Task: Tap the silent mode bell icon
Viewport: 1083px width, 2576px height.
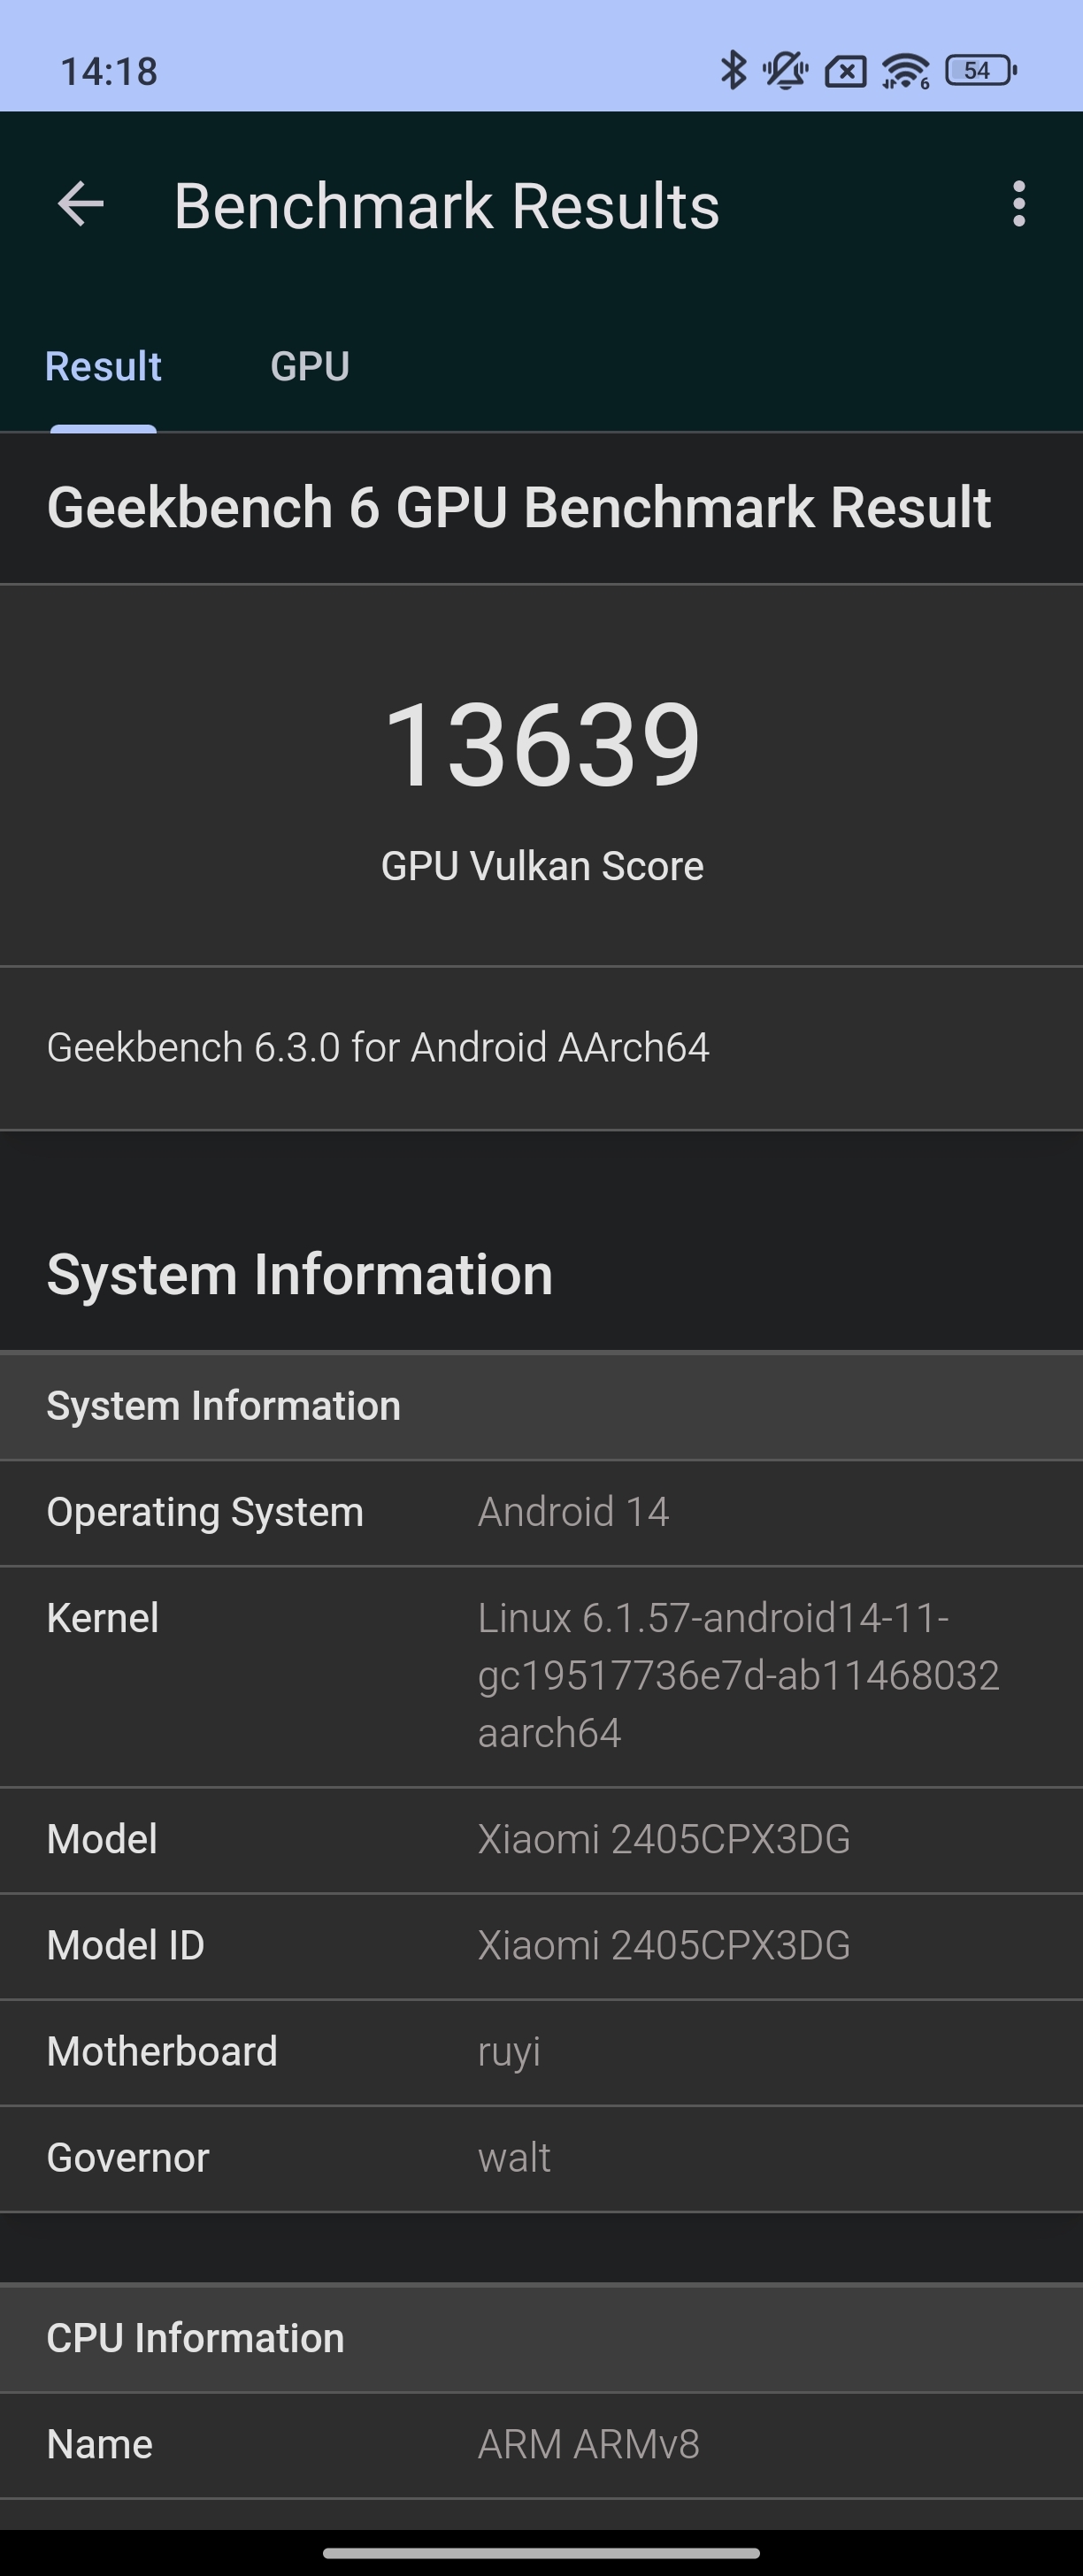Action: click(785, 70)
